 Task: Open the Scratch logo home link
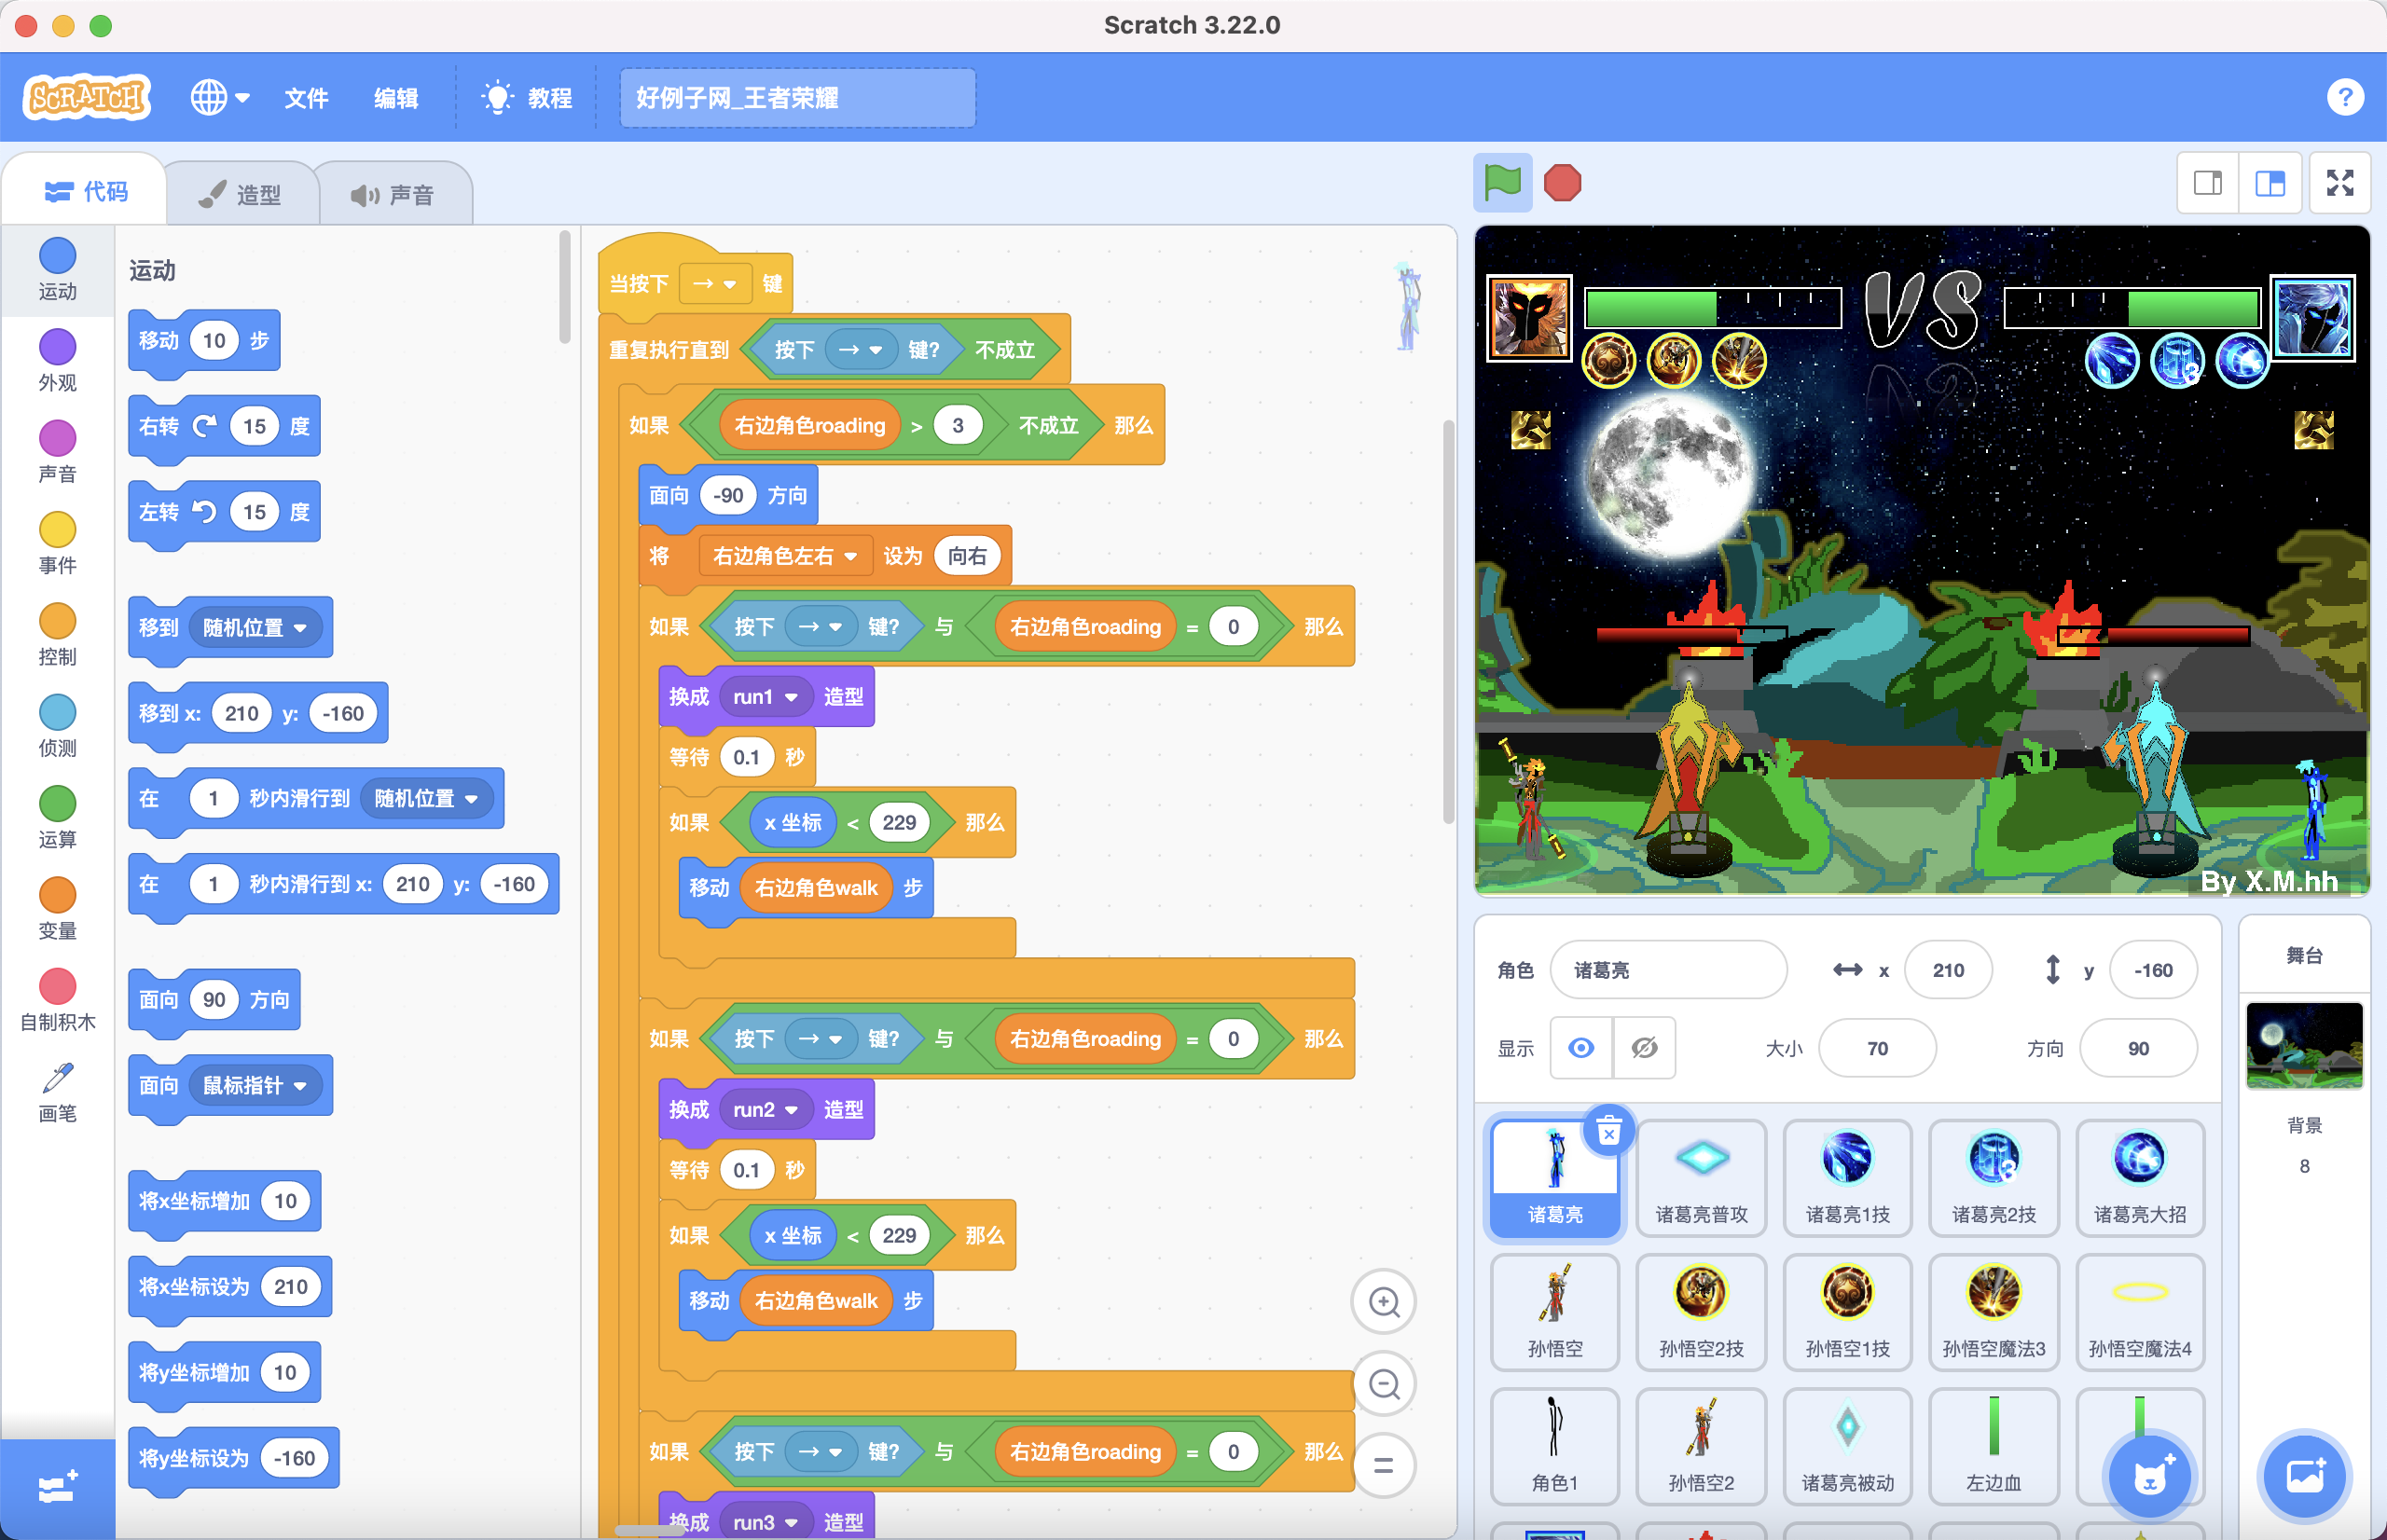coord(87,97)
